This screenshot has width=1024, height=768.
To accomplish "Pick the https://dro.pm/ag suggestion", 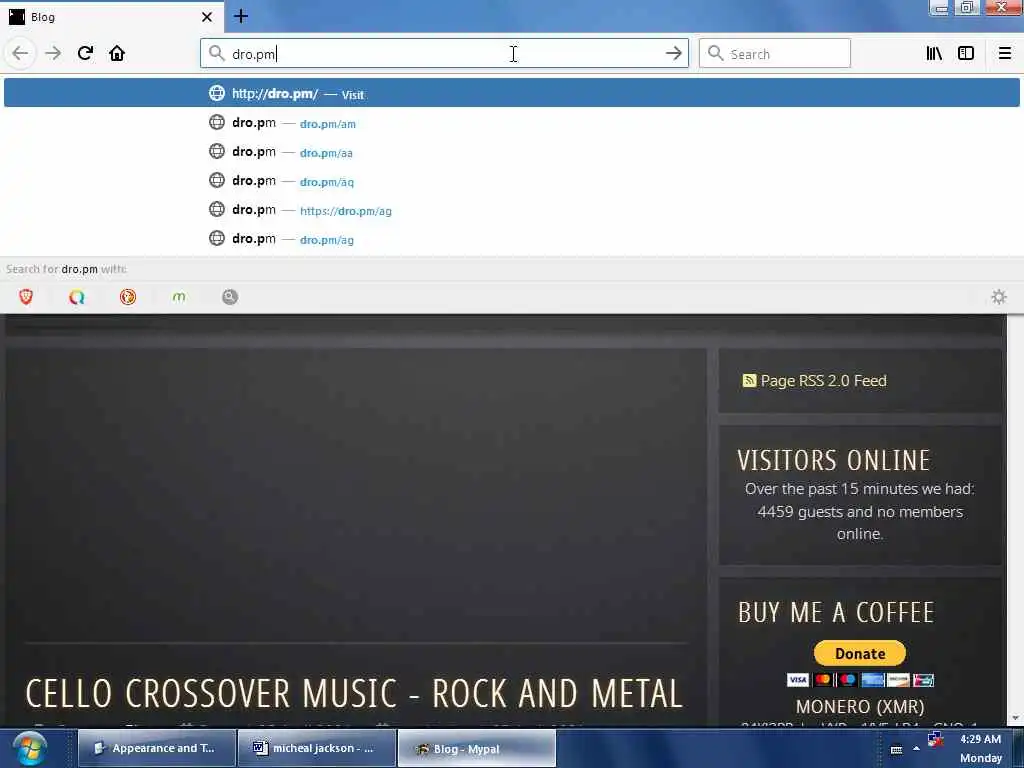I will coord(511,210).
